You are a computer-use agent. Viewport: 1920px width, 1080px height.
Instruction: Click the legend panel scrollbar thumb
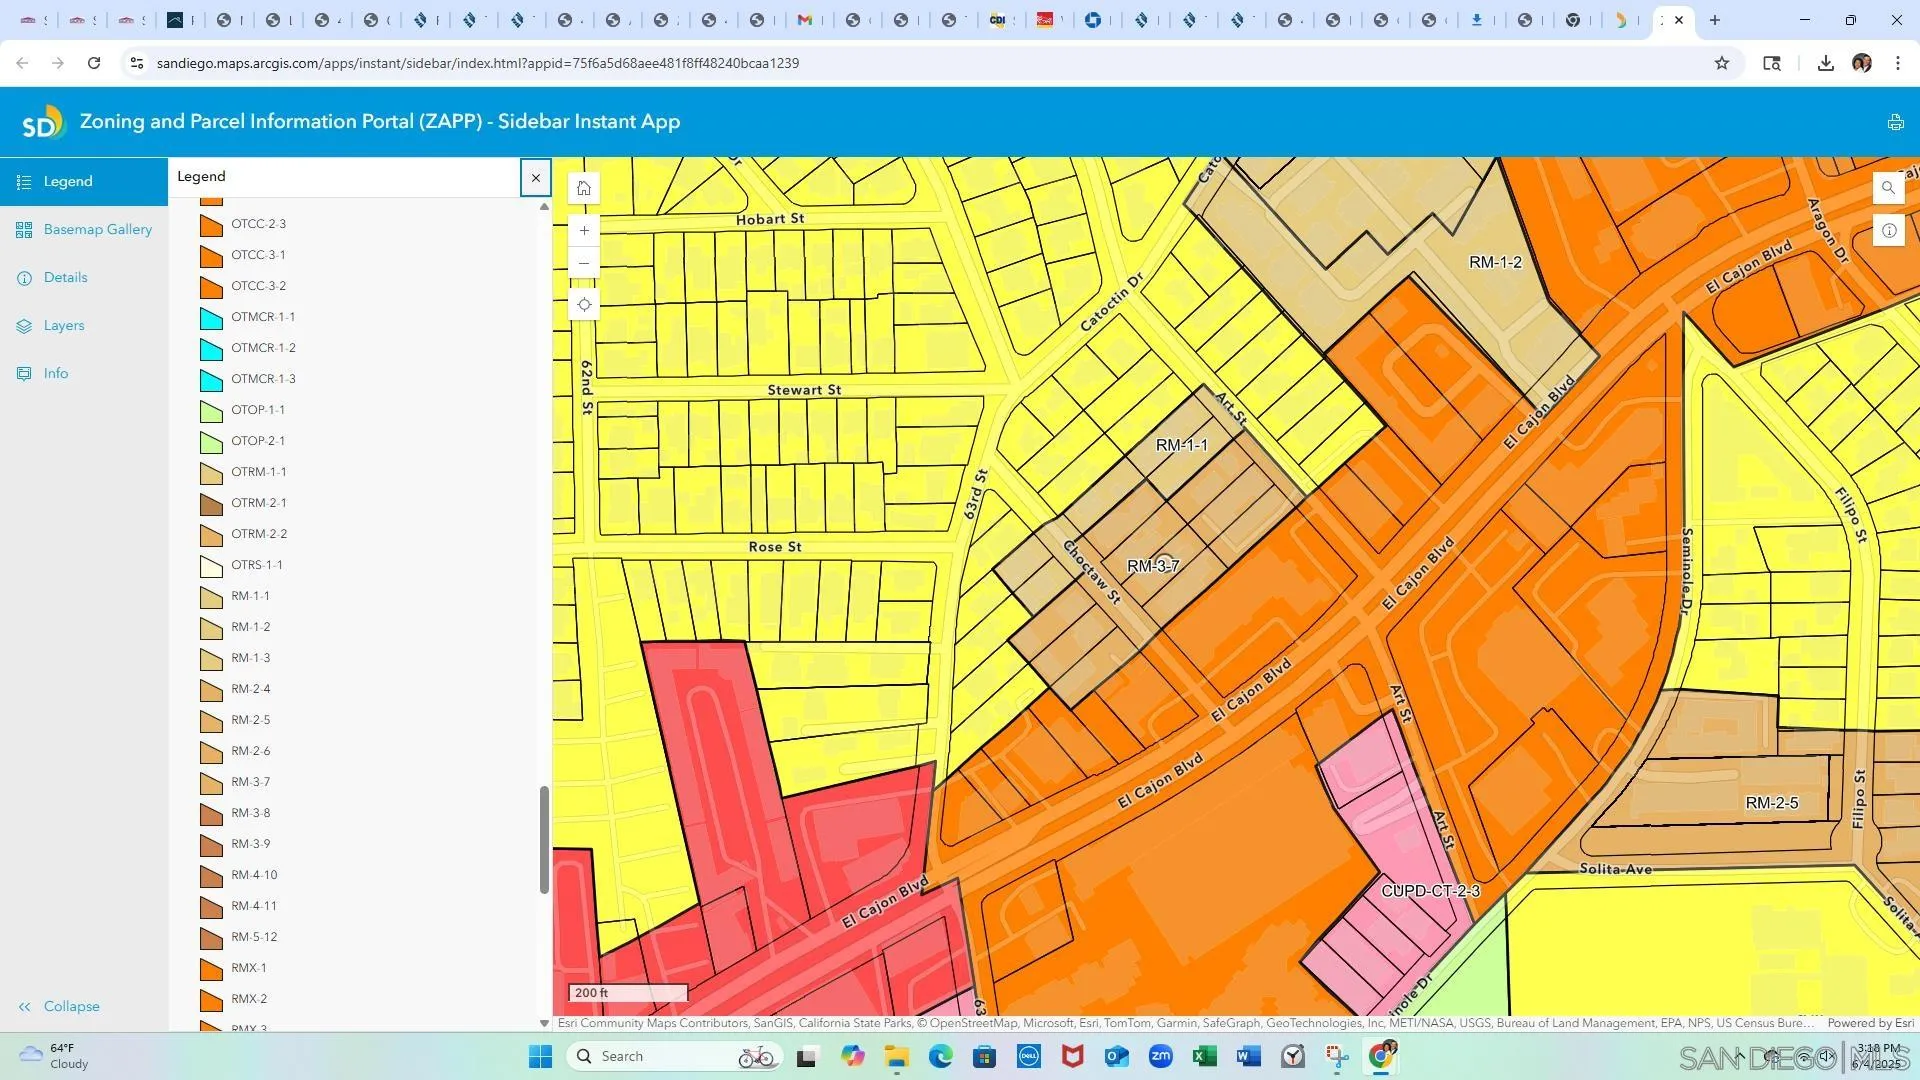544,840
